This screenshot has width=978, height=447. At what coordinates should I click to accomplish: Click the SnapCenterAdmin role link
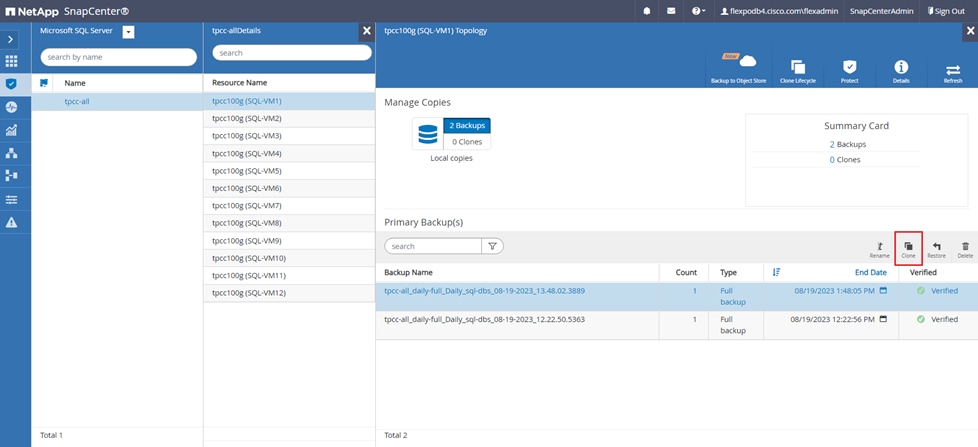point(881,11)
